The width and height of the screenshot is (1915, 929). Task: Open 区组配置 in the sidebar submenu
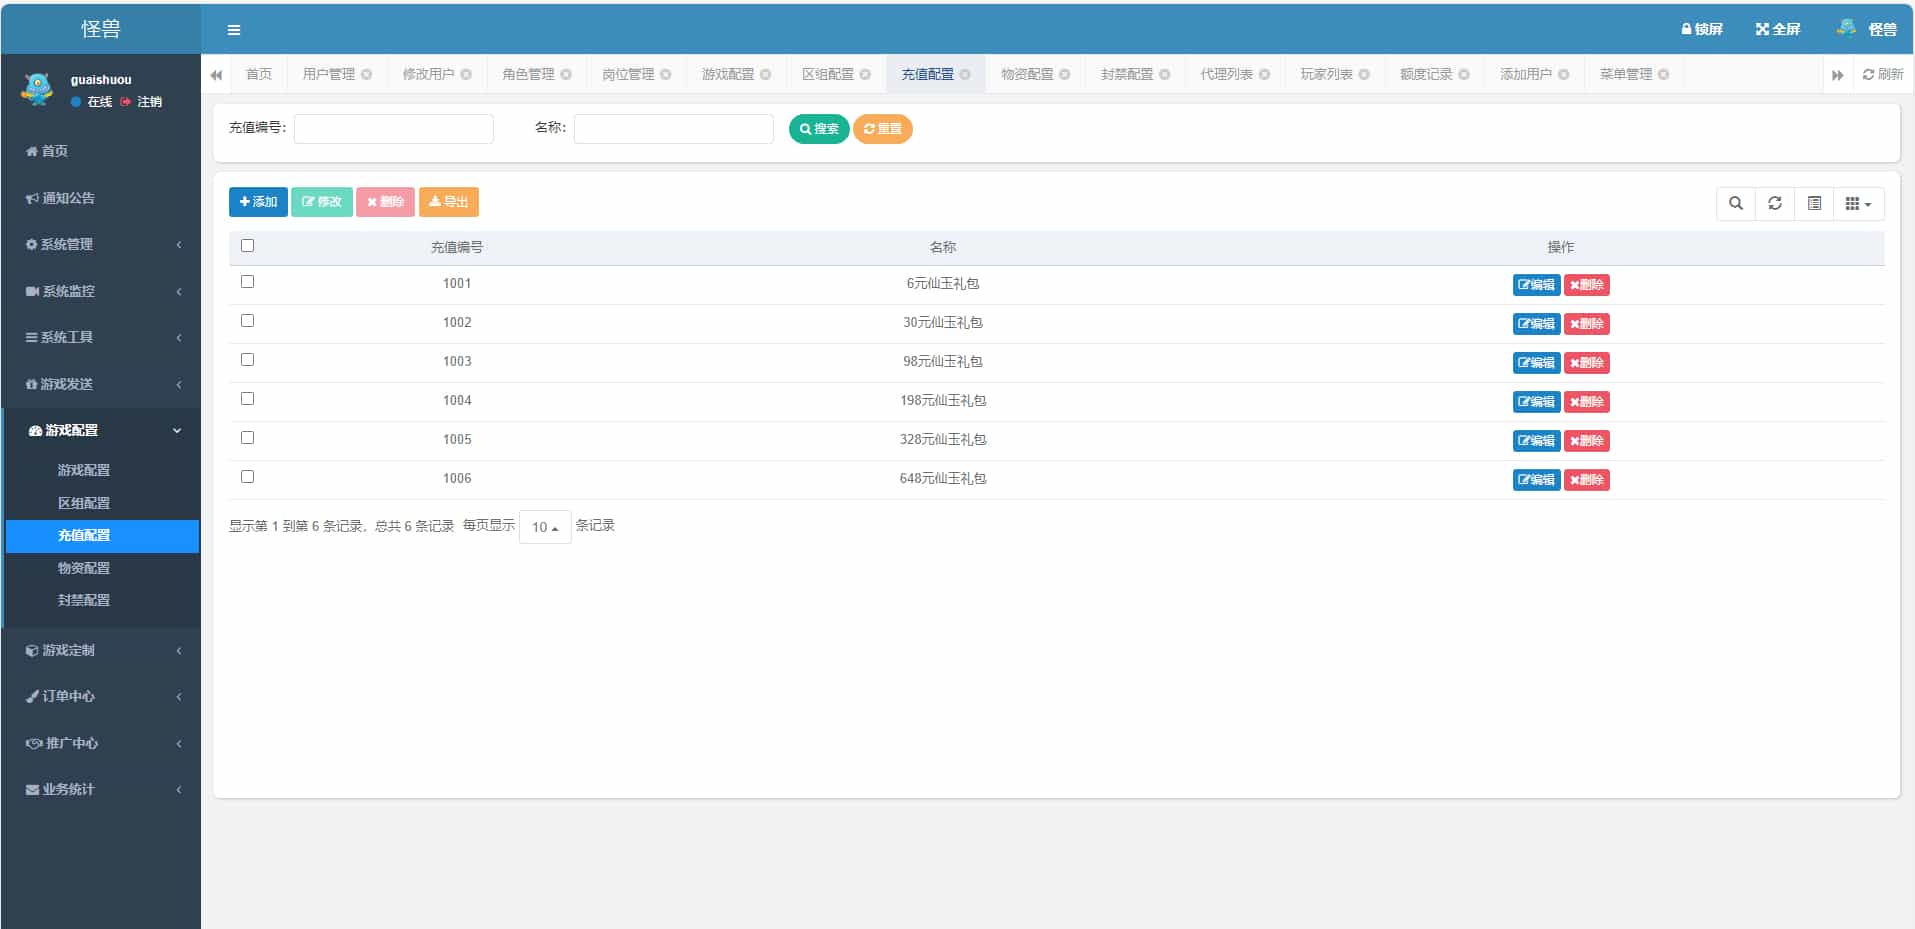pos(84,503)
